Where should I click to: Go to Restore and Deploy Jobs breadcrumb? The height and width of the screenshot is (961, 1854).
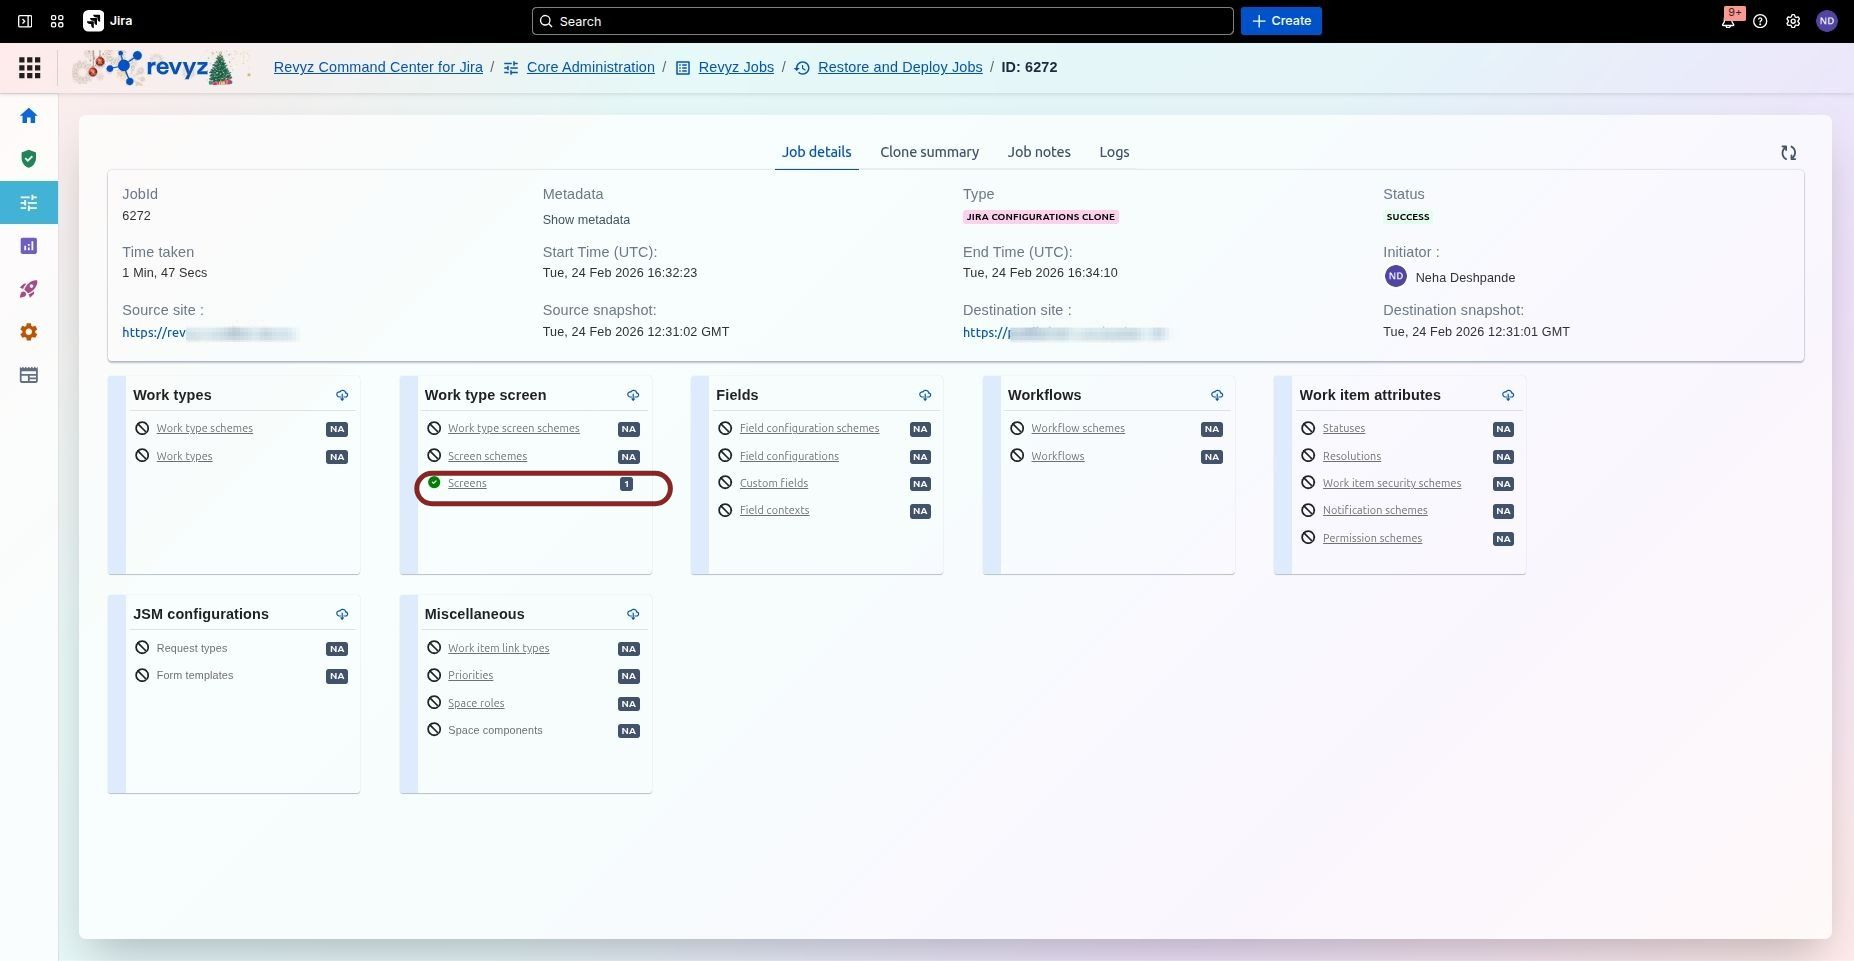[899, 67]
